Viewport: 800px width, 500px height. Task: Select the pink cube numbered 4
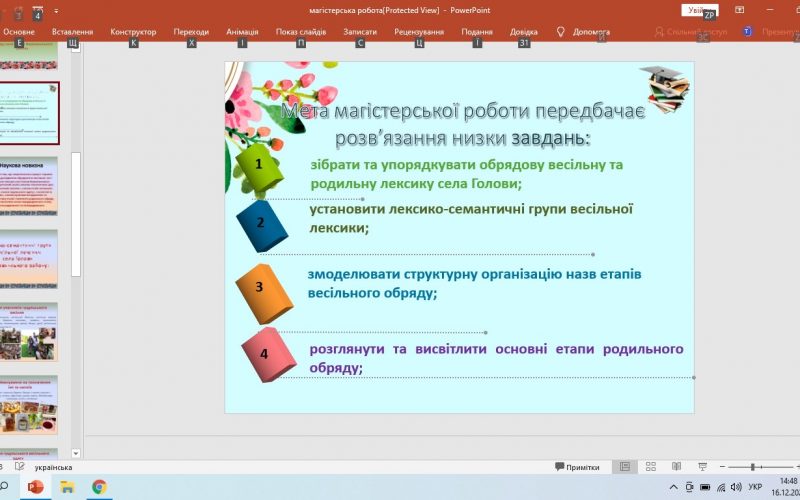pyautogui.click(x=269, y=355)
